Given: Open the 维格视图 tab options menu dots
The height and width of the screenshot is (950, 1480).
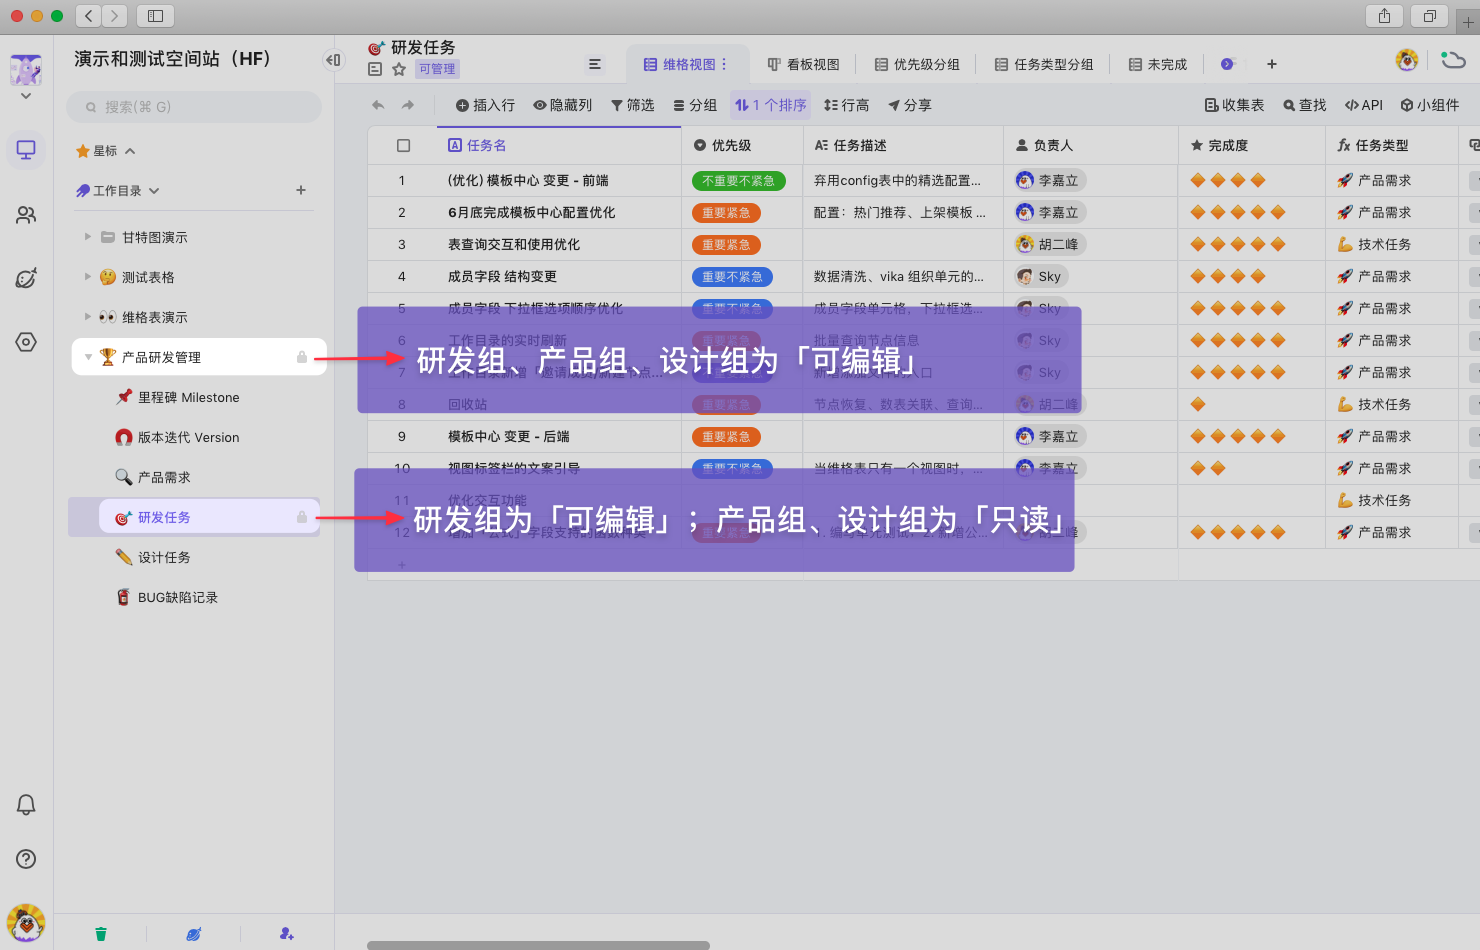Looking at the screenshot, I should [x=724, y=64].
